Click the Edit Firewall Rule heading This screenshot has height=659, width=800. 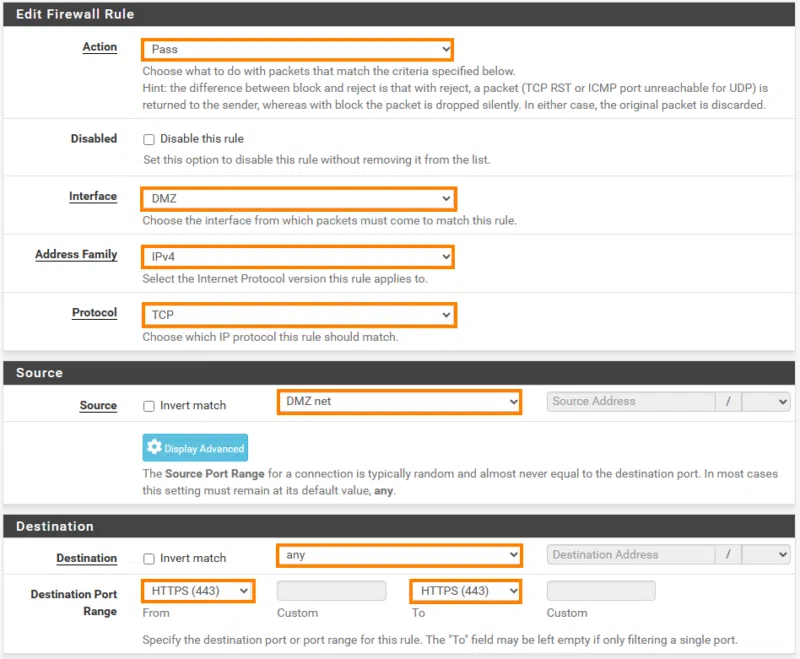[x=75, y=14]
